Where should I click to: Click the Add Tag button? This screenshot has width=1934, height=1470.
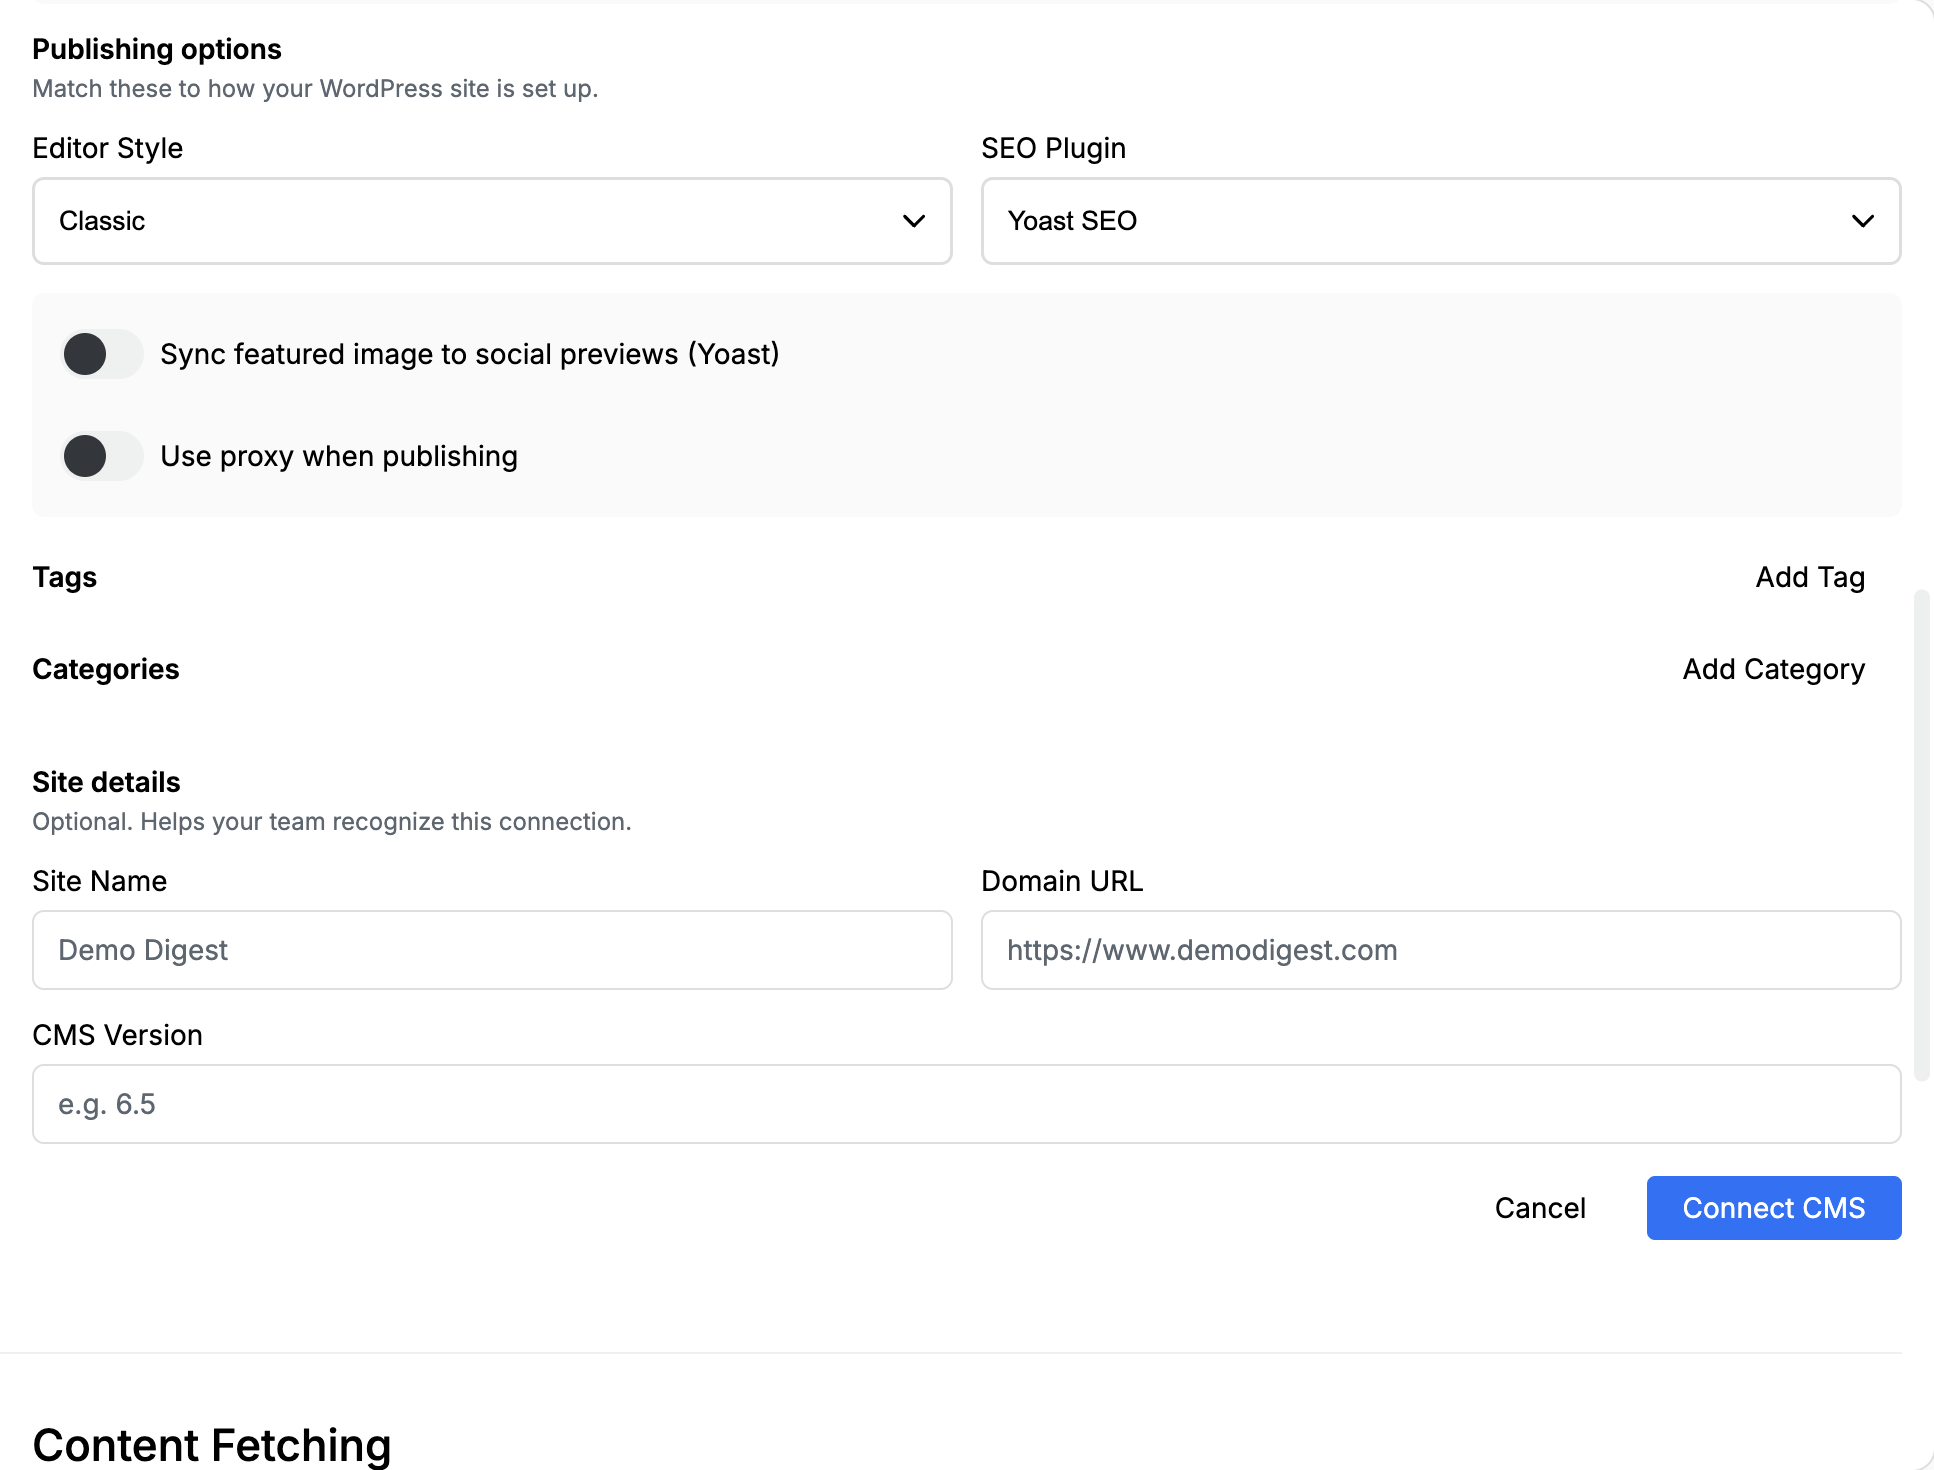(x=1810, y=577)
